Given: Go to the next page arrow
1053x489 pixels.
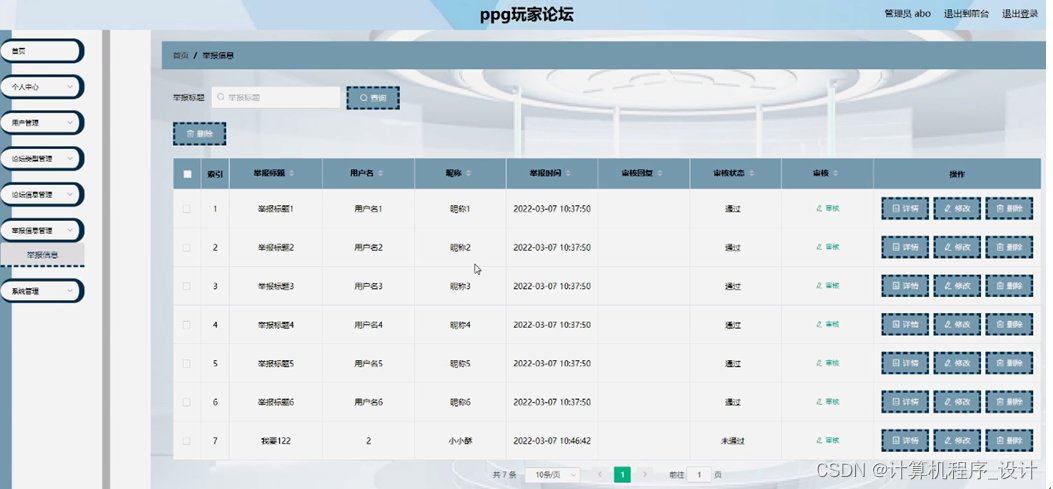Looking at the screenshot, I should point(645,474).
